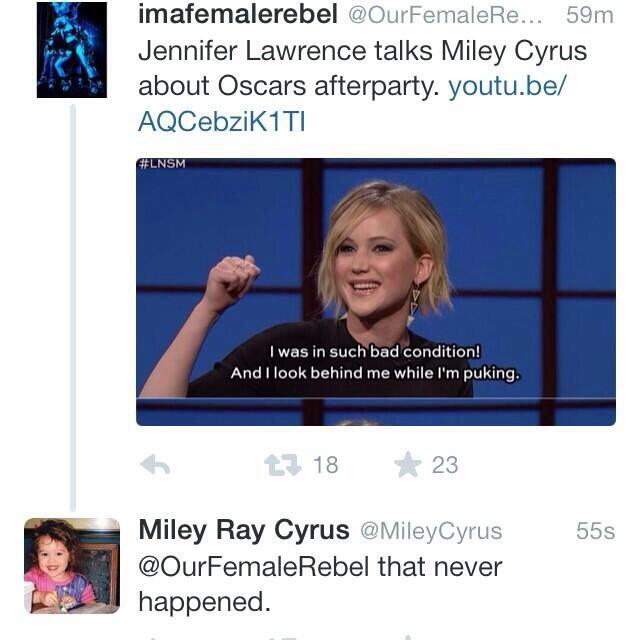Favorite the tweet using the star icon
Image resolution: width=640 pixels, height=640 pixels.
(x=408, y=465)
